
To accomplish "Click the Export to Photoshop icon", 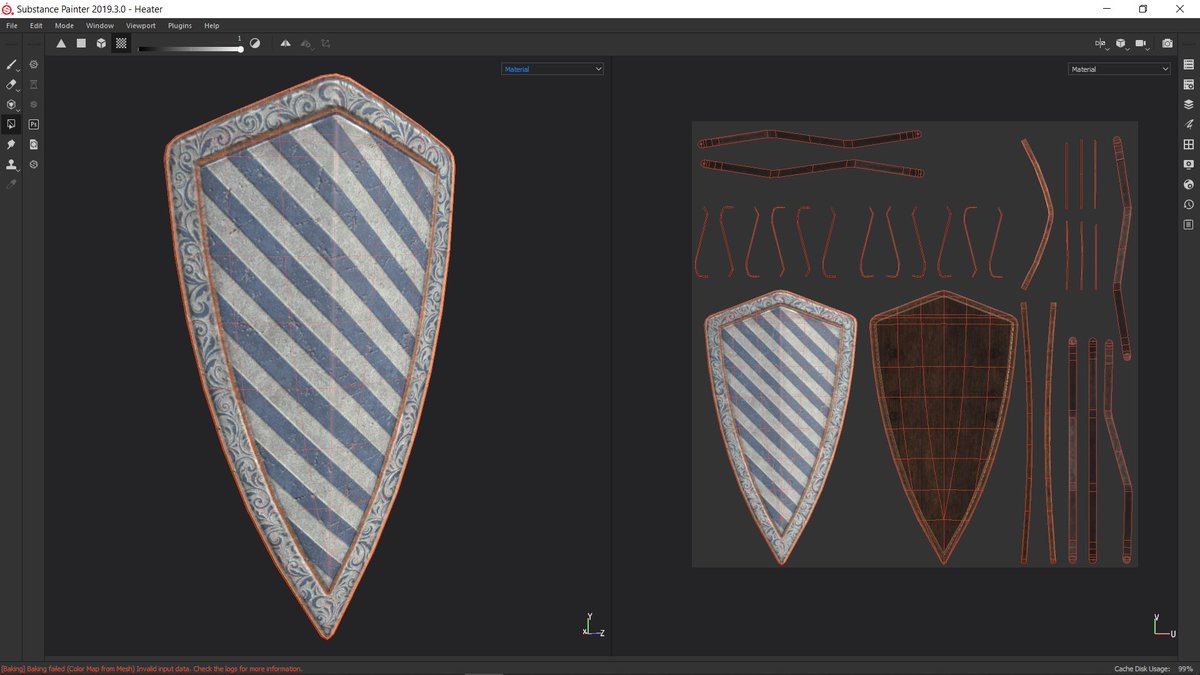I will click(x=33, y=124).
